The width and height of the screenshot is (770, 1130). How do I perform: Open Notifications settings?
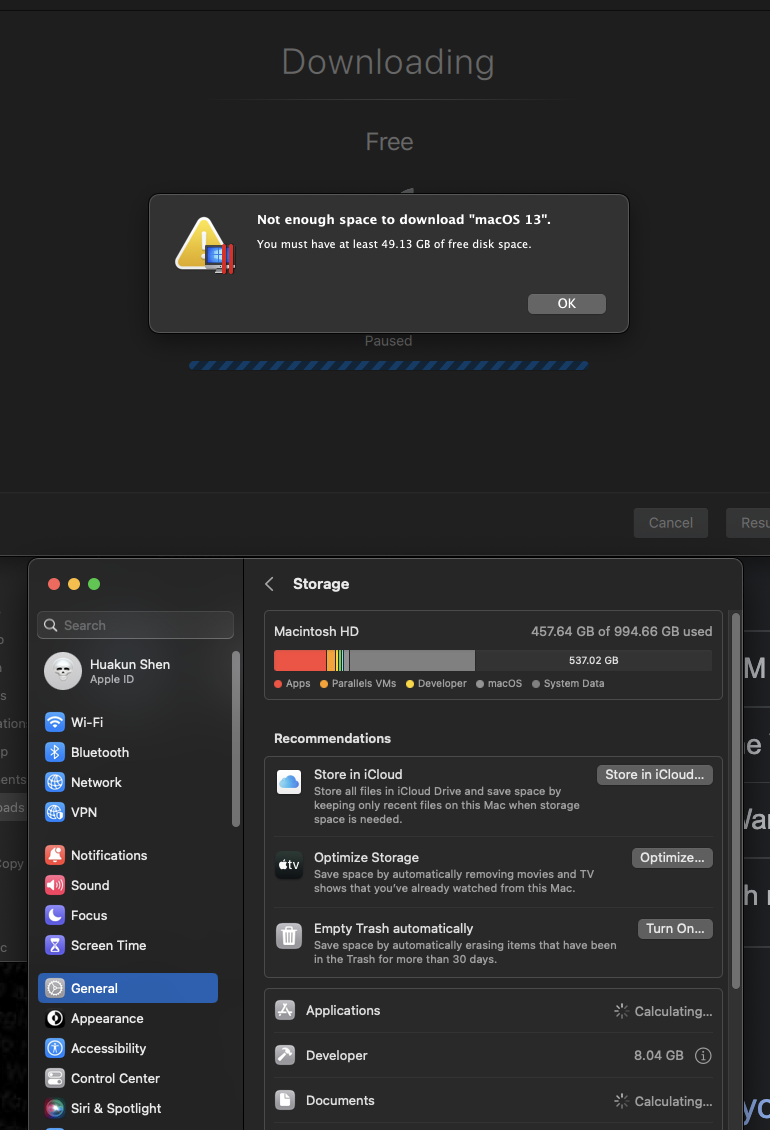108,855
